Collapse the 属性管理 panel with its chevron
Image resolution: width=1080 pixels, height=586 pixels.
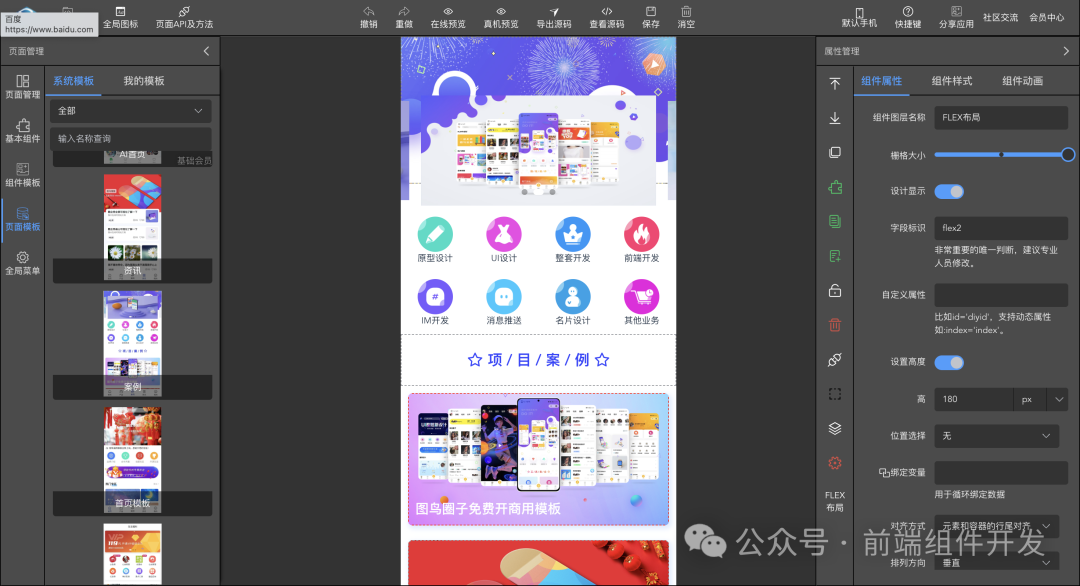pos(1066,51)
